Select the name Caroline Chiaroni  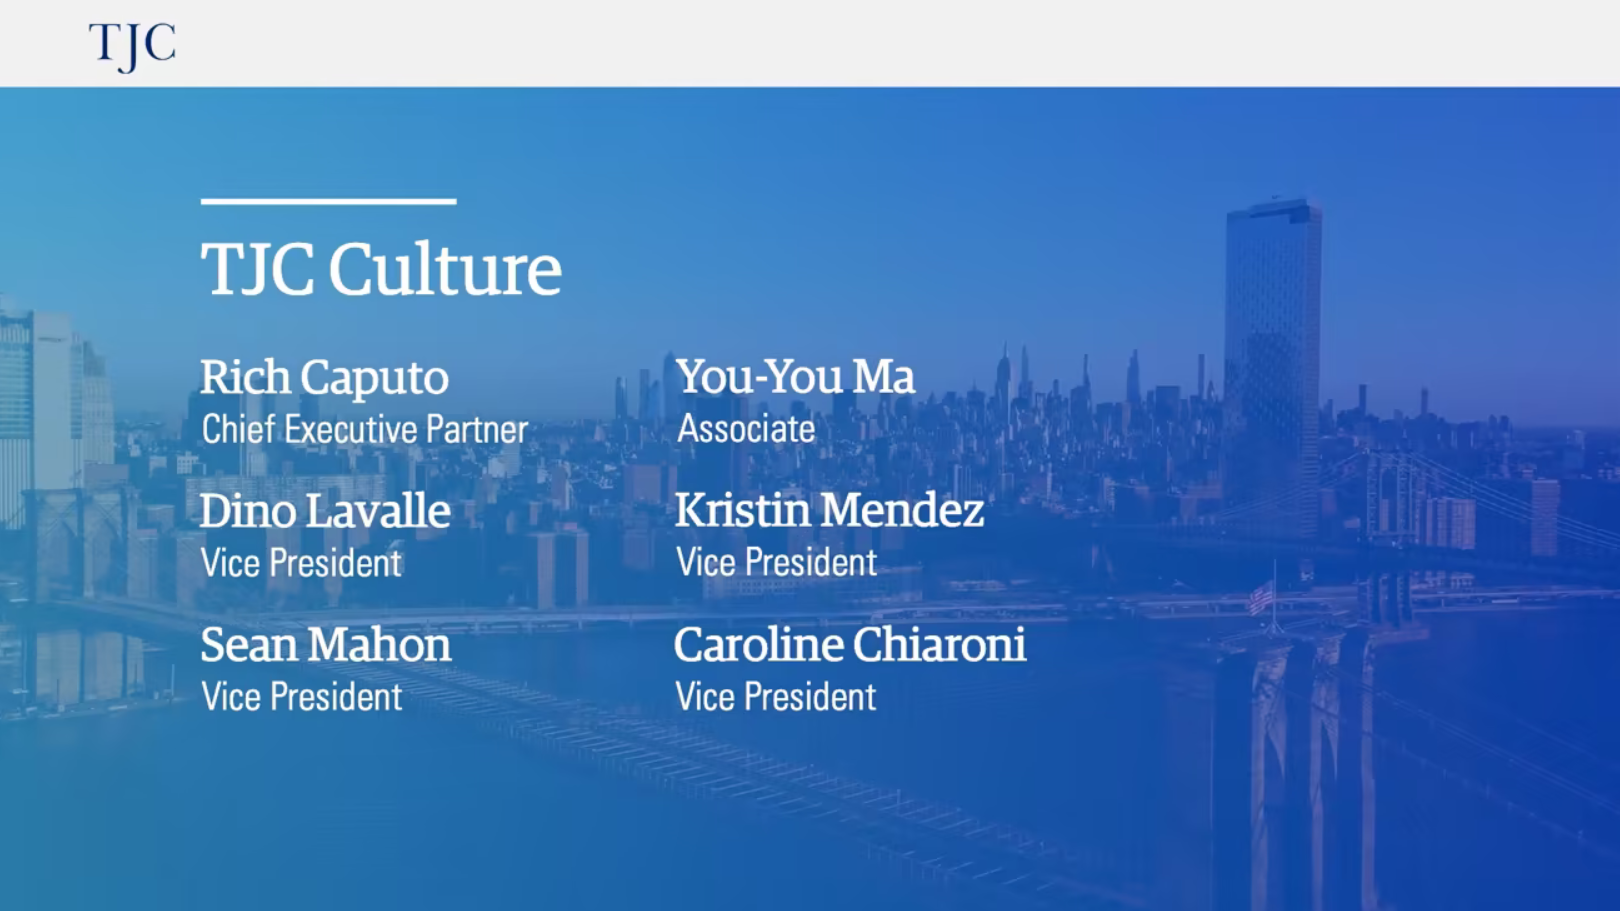pyautogui.click(x=849, y=644)
